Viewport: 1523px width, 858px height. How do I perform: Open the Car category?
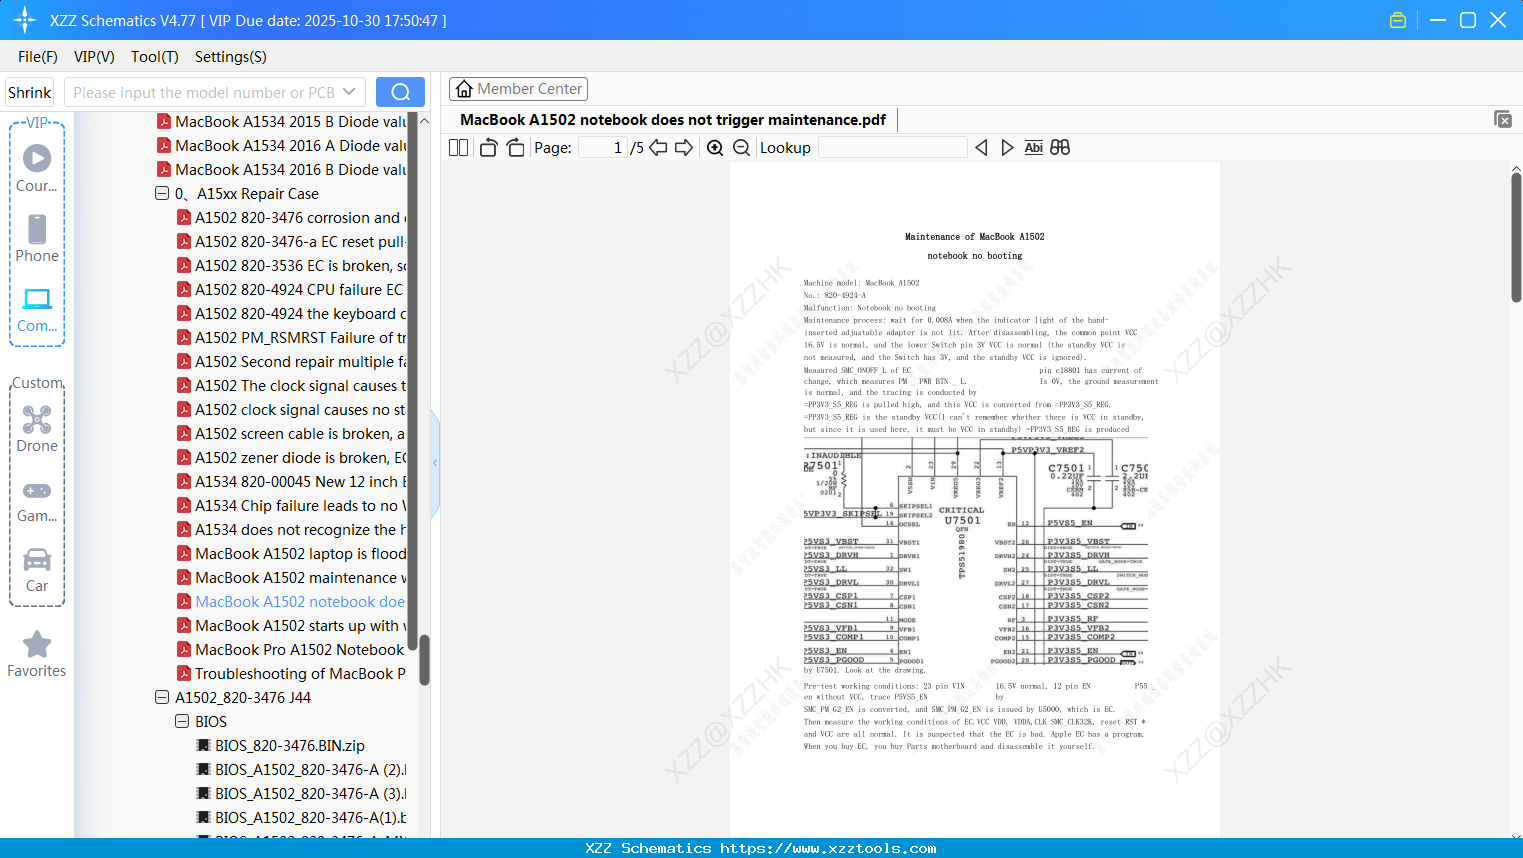[x=37, y=570]
